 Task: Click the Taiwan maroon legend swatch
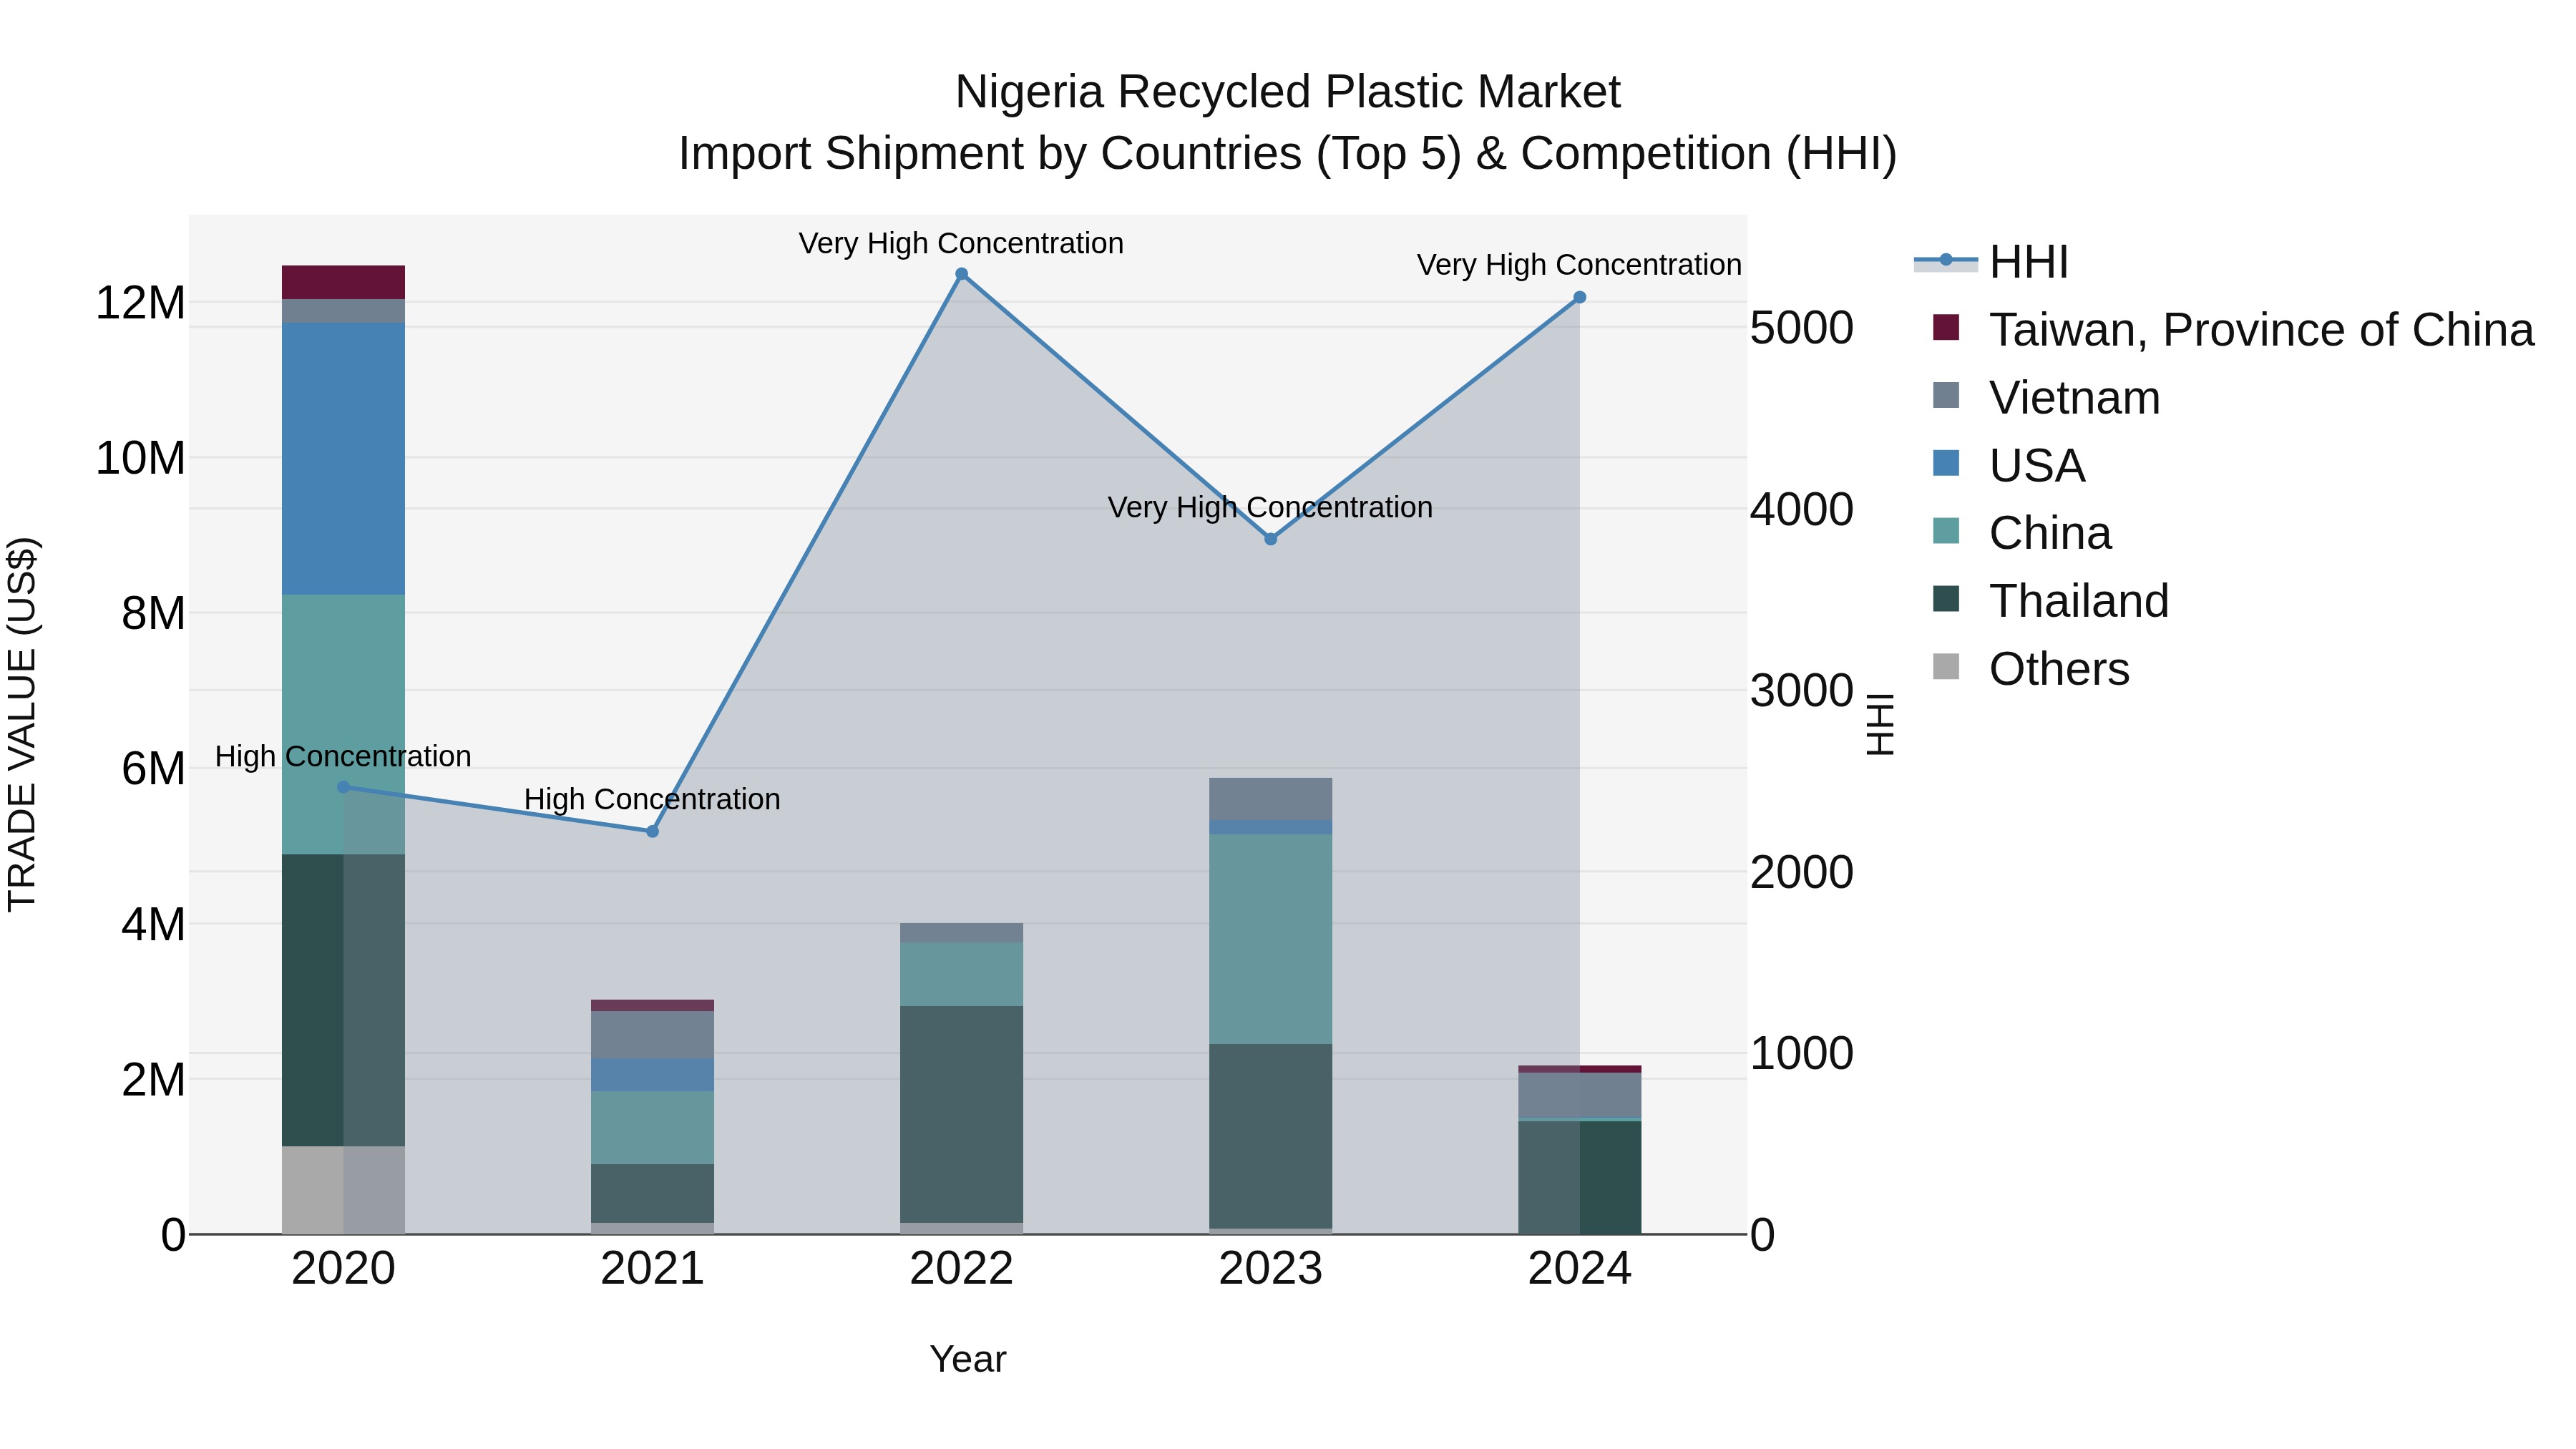(x=1946, y=327)
